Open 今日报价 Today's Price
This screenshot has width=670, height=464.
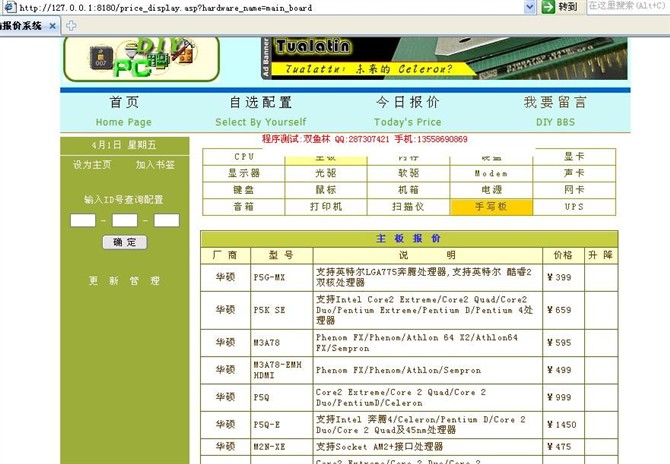coord(408,112)
